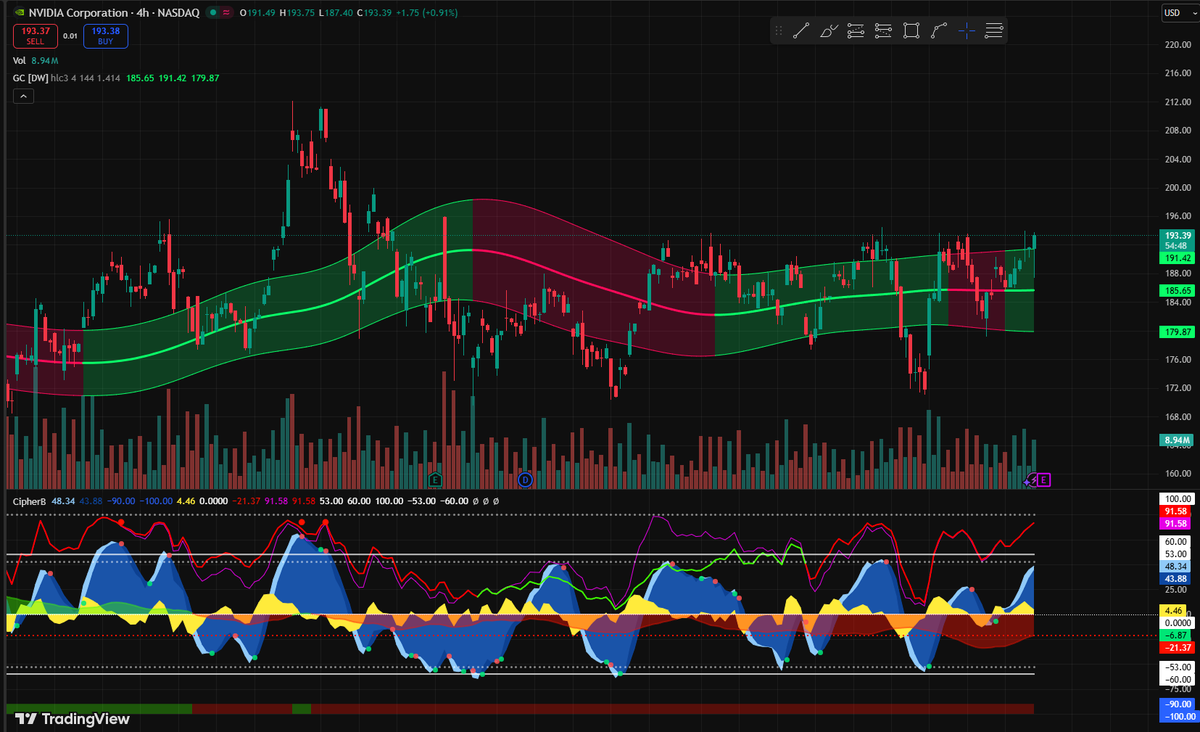Select the GC [DW] indicator legend

coord(116,78)
